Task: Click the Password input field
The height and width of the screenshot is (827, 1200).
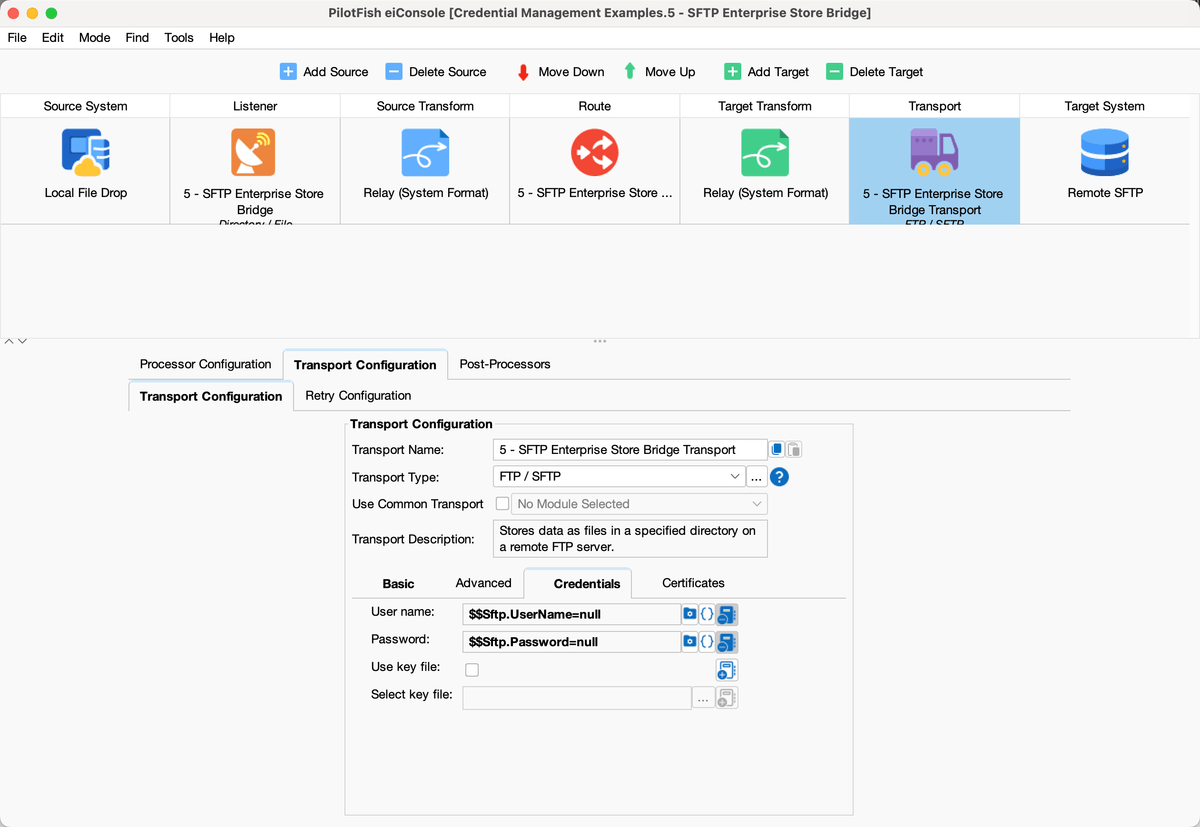Action: click(x=572, y=641)
